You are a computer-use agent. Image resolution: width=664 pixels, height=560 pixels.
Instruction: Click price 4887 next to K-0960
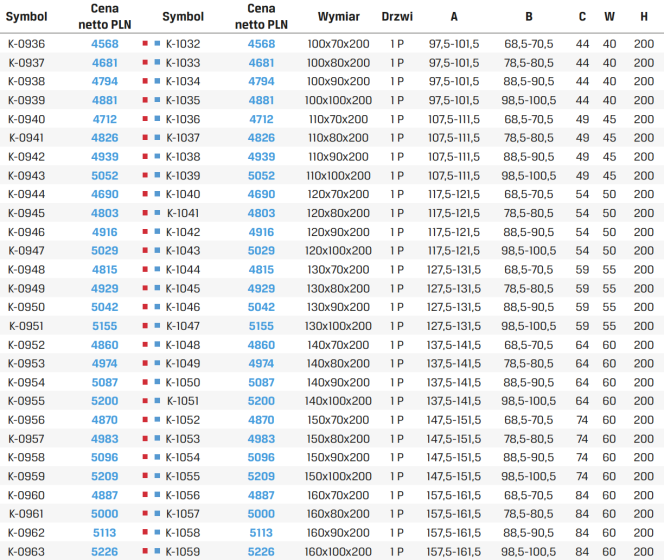105,495
